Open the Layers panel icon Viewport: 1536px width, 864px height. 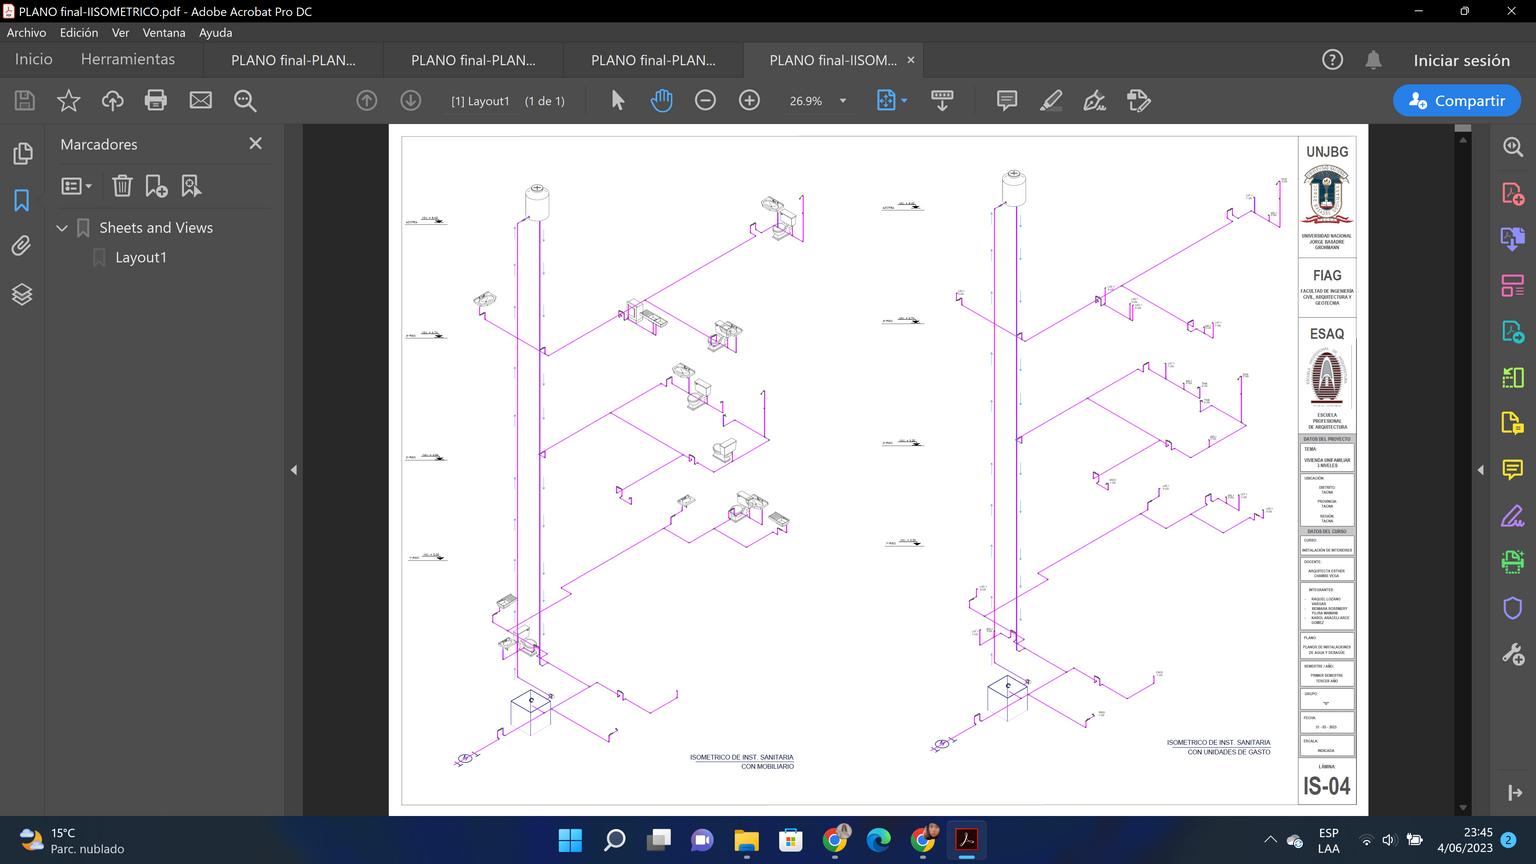point(22,294)
